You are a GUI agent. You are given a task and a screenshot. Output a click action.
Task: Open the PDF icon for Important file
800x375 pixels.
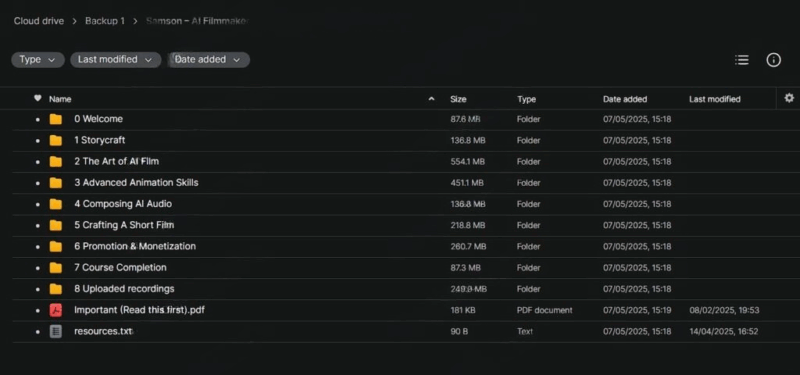(56, 310)
